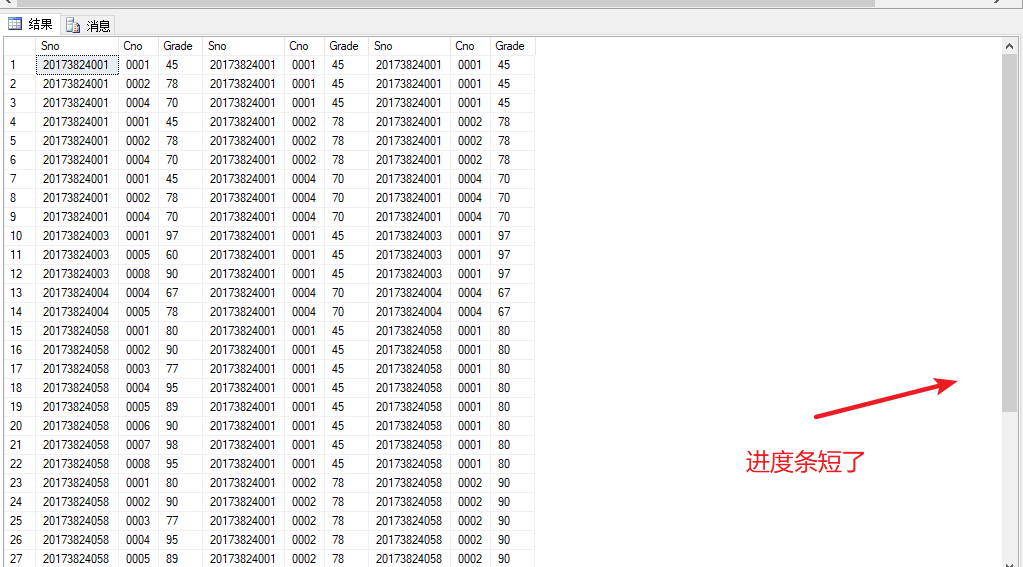Click second Grade 78 in row 6
Image resolution: width=1023 pixels, height=567 pixels.
click(346, 159)
